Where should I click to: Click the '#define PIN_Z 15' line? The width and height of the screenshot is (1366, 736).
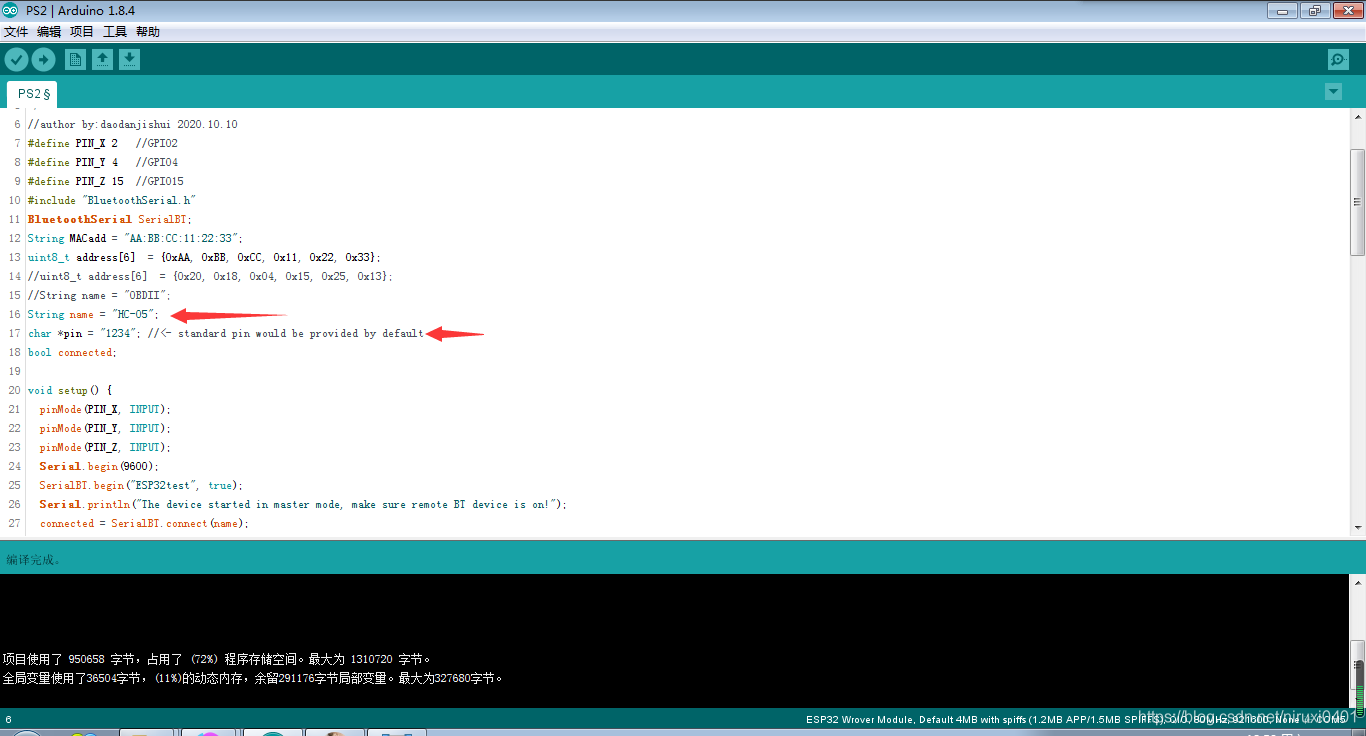(106, 181)
